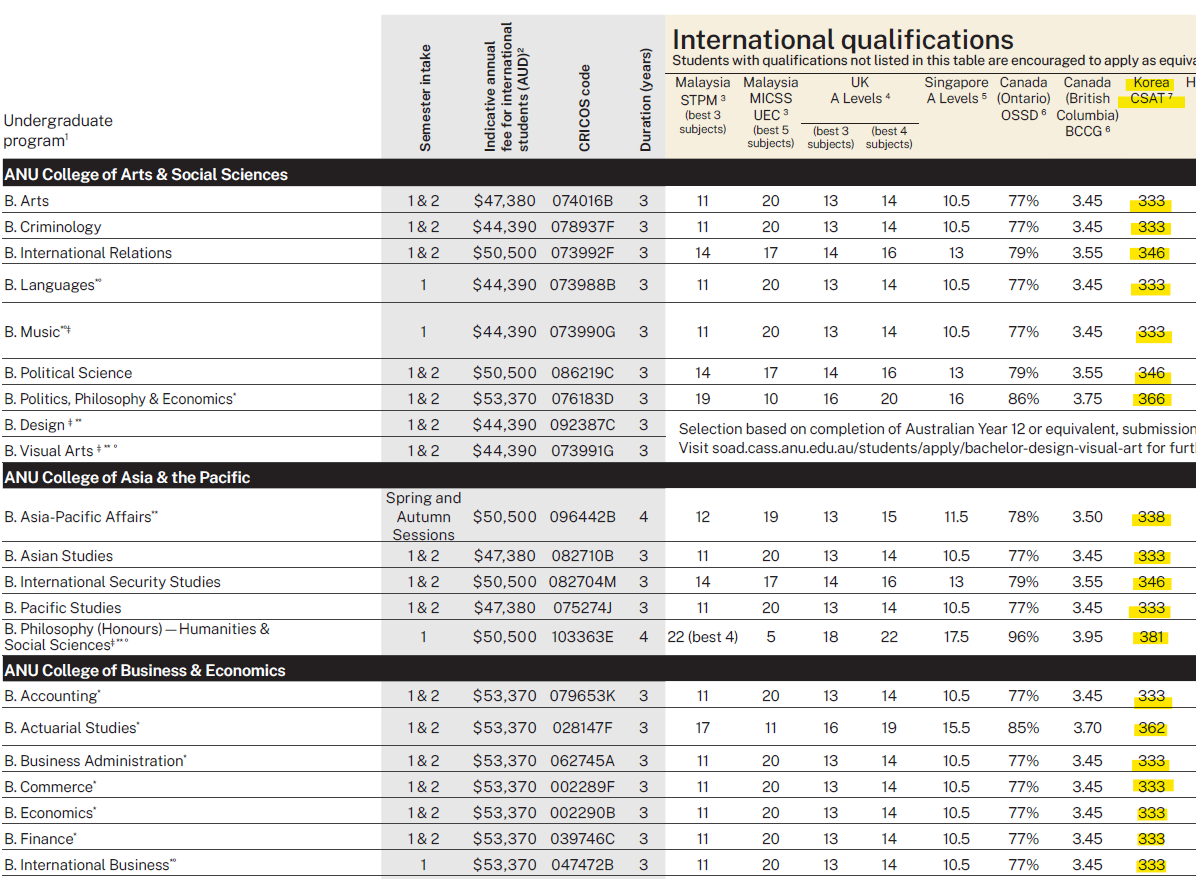Click 'B. Finance' program label
The width and height of the screenshot is (1196, 879).
coord(40,839)
